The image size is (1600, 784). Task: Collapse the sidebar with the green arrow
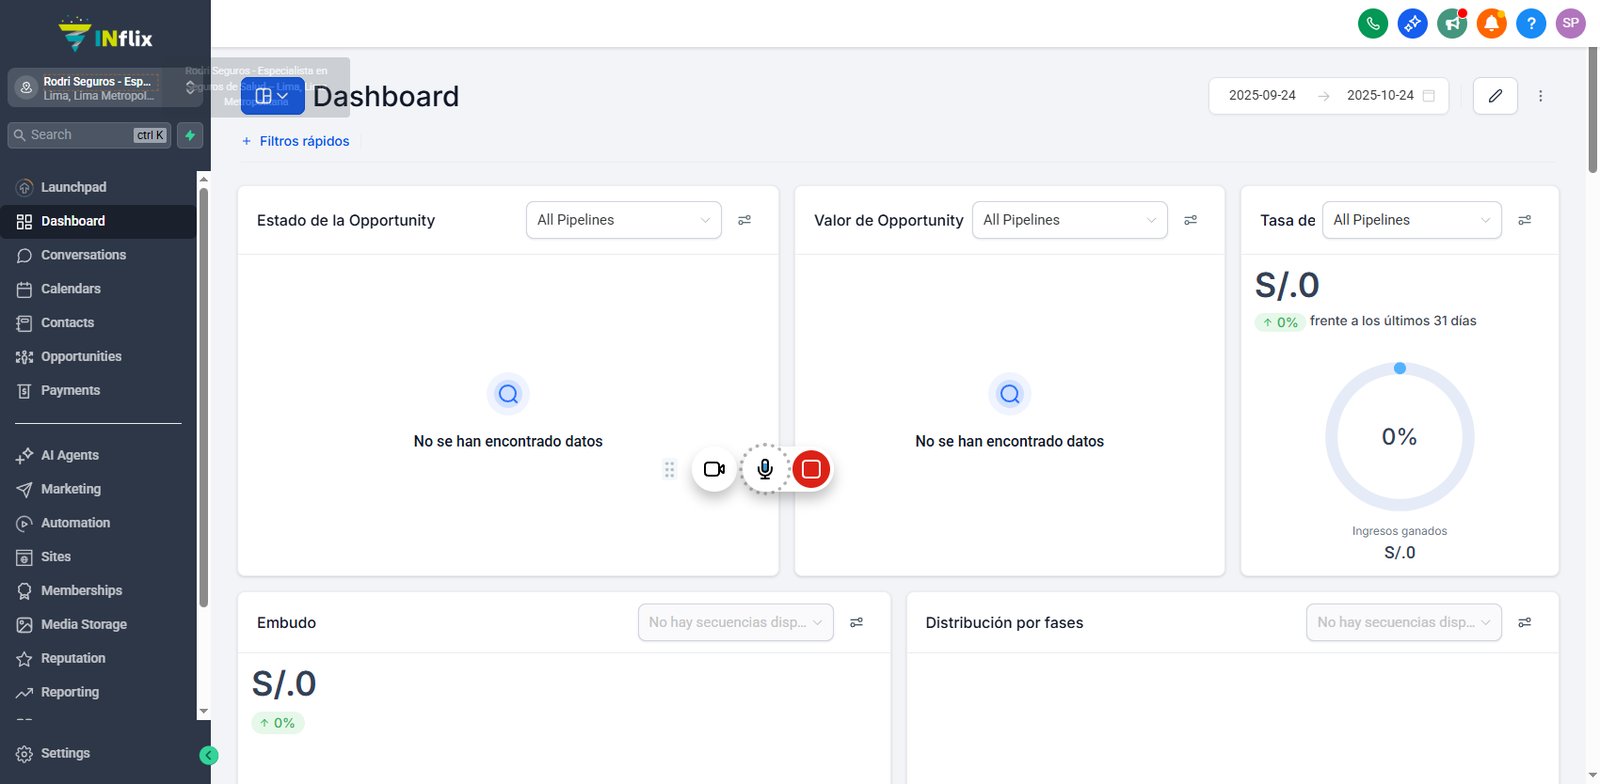point(208,756)
